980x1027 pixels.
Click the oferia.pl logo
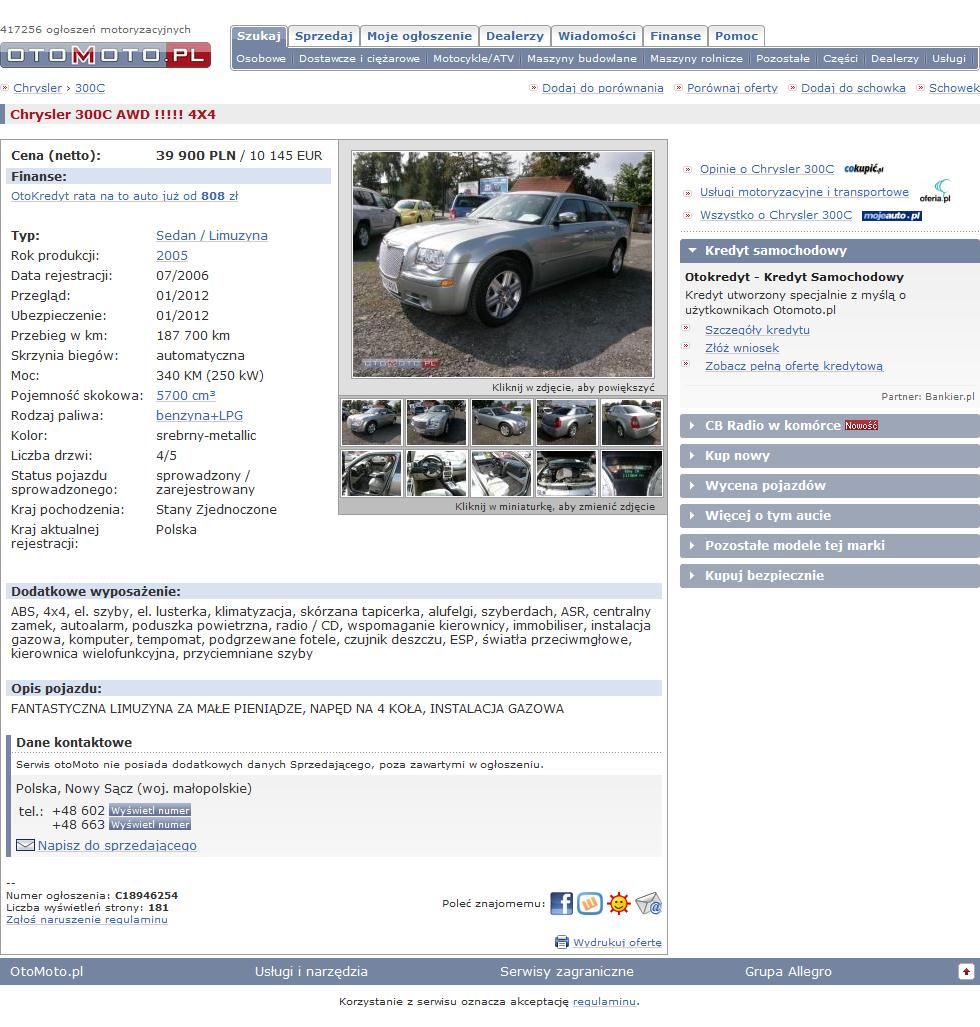pos(935,191)
